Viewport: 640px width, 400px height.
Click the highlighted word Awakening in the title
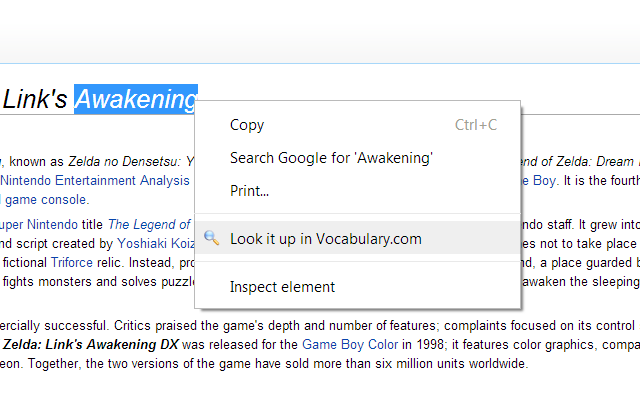[136, 99]
